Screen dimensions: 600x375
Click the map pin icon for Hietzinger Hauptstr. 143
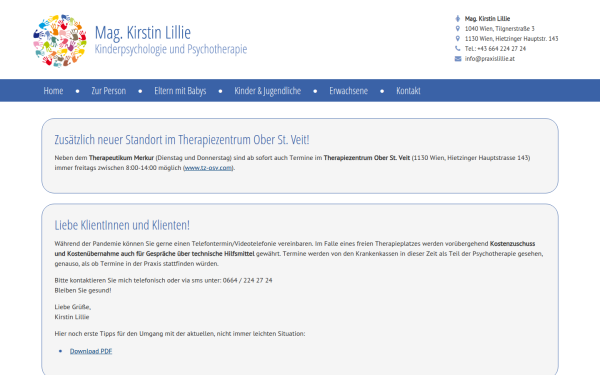click(x=457, y=38)
